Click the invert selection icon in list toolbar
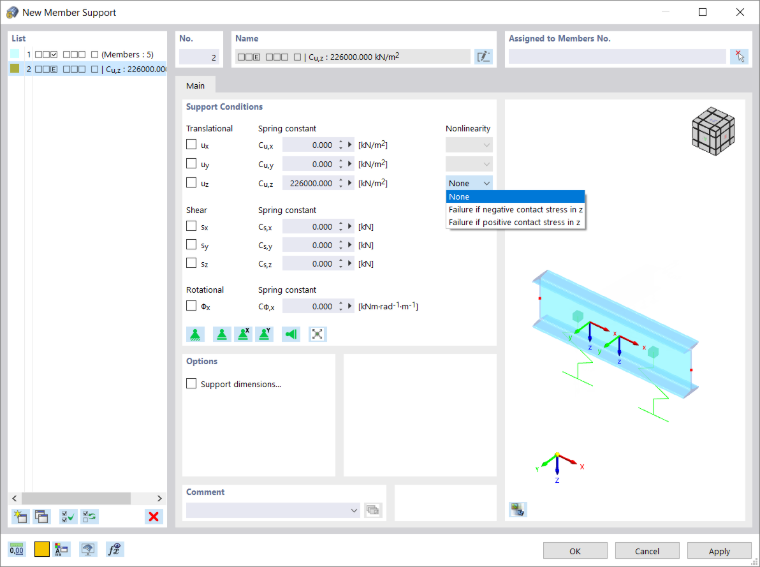Viewport: 760px width, 567px height. [90, 516]
